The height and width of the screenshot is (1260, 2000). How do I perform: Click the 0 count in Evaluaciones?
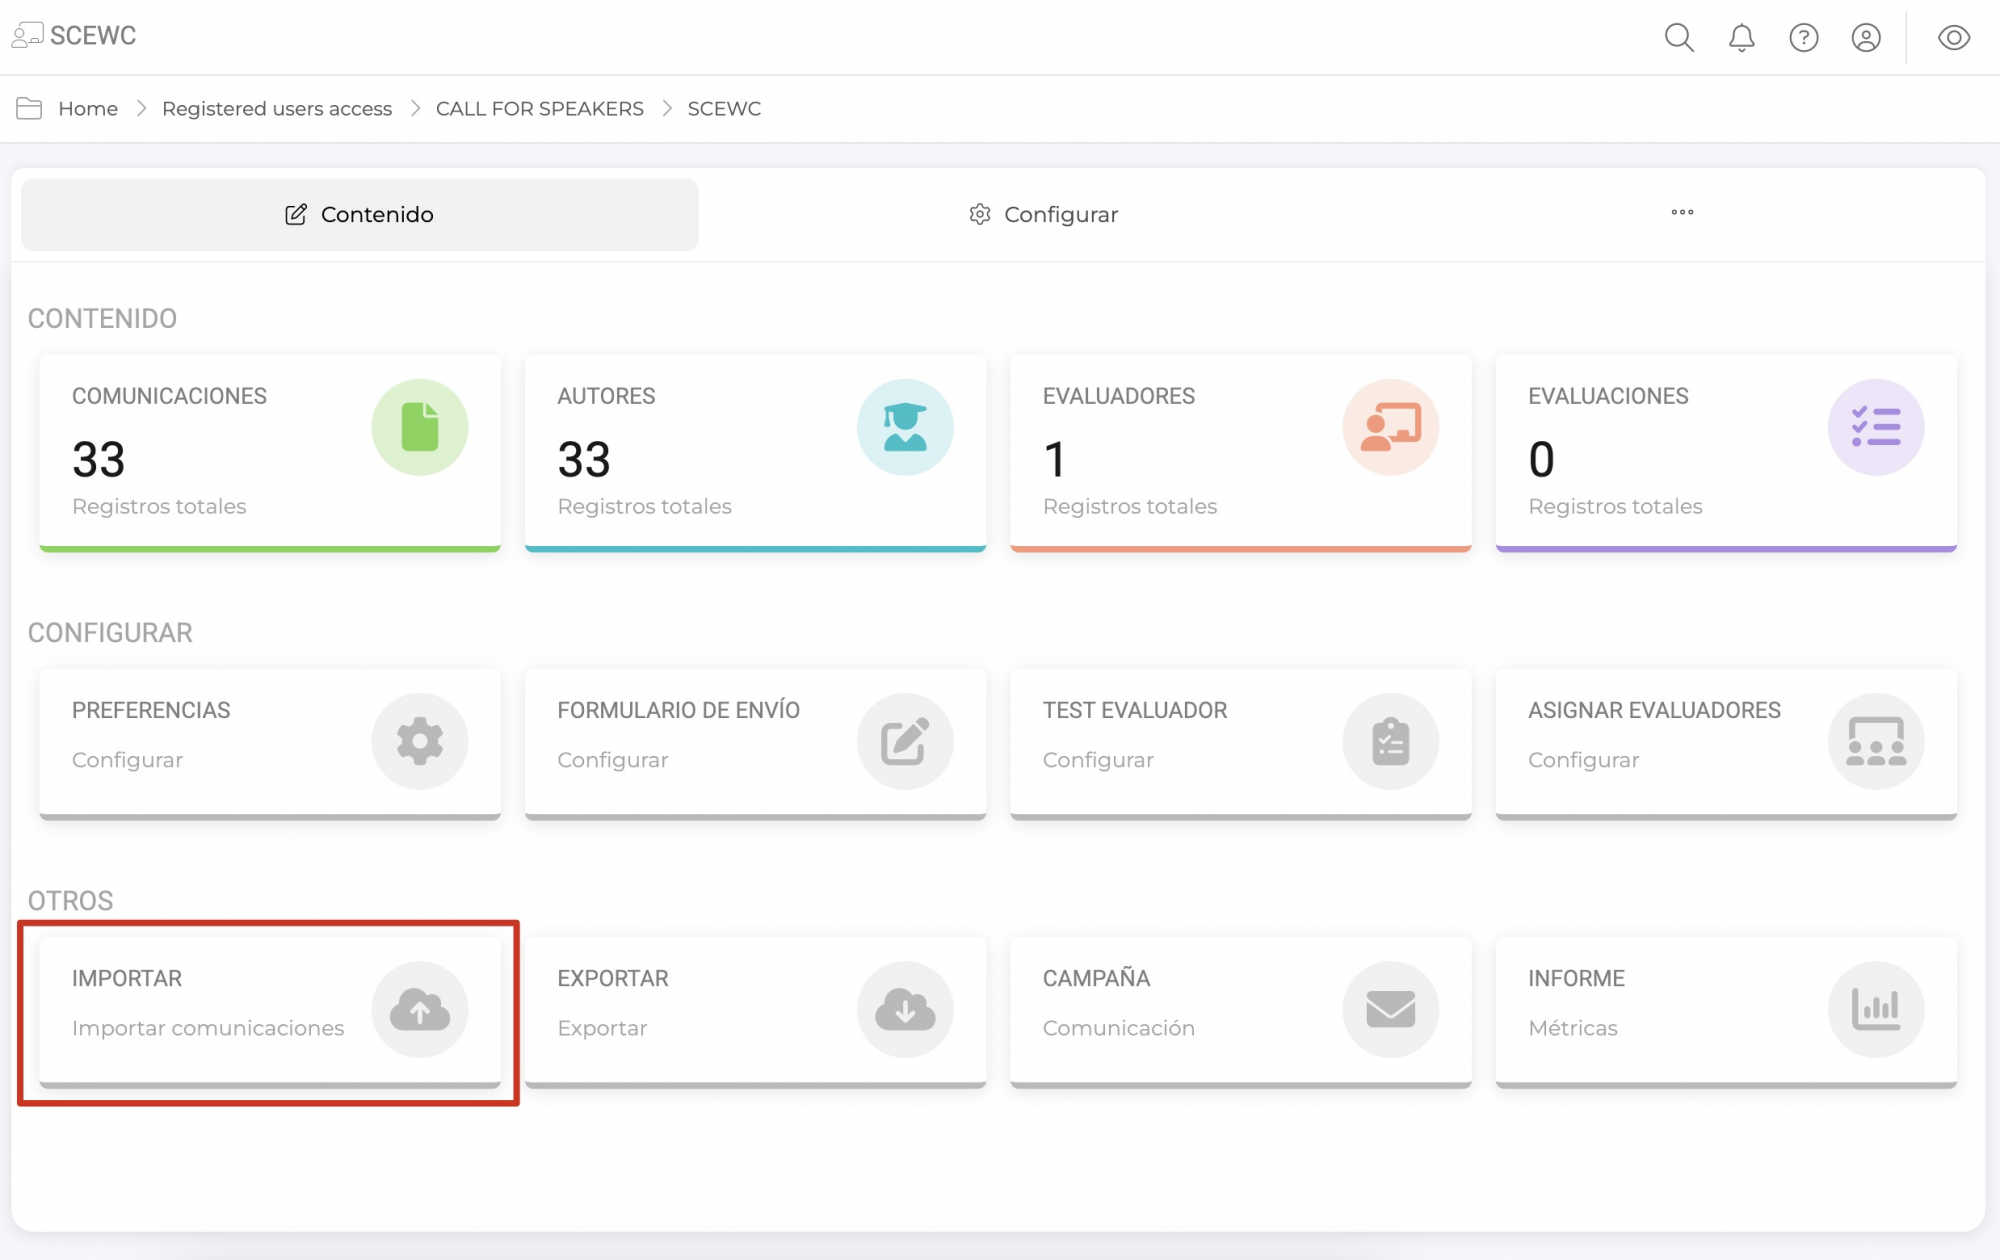(1541, 460)
